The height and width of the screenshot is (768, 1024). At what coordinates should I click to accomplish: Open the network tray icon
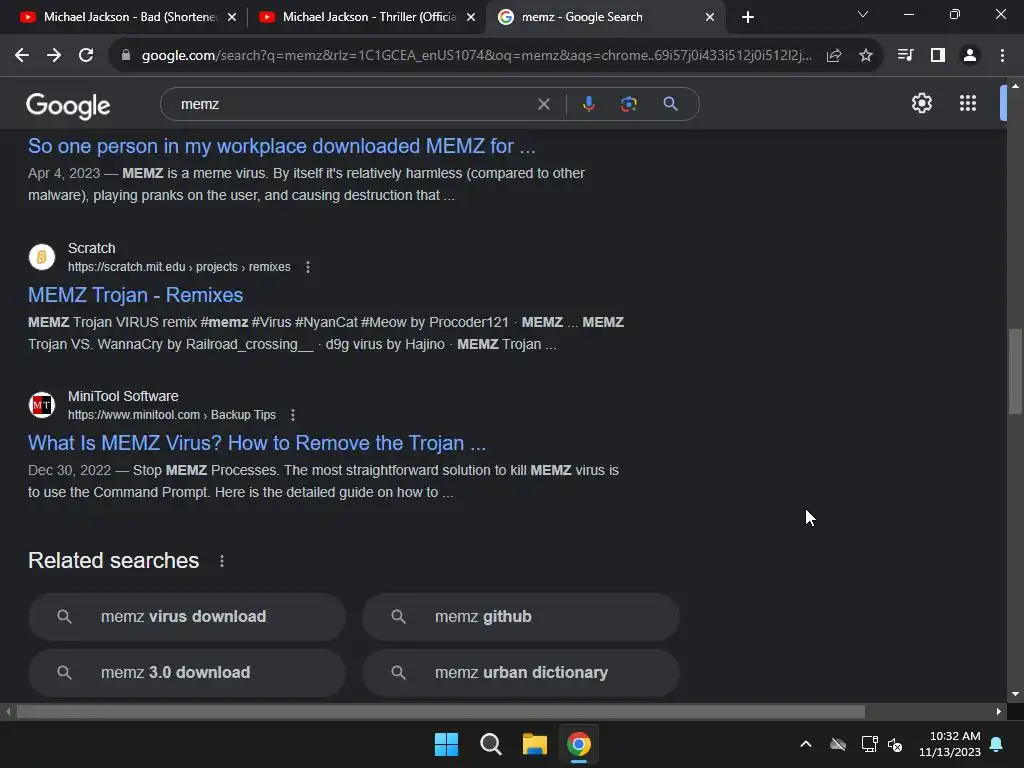click(869, 744)
